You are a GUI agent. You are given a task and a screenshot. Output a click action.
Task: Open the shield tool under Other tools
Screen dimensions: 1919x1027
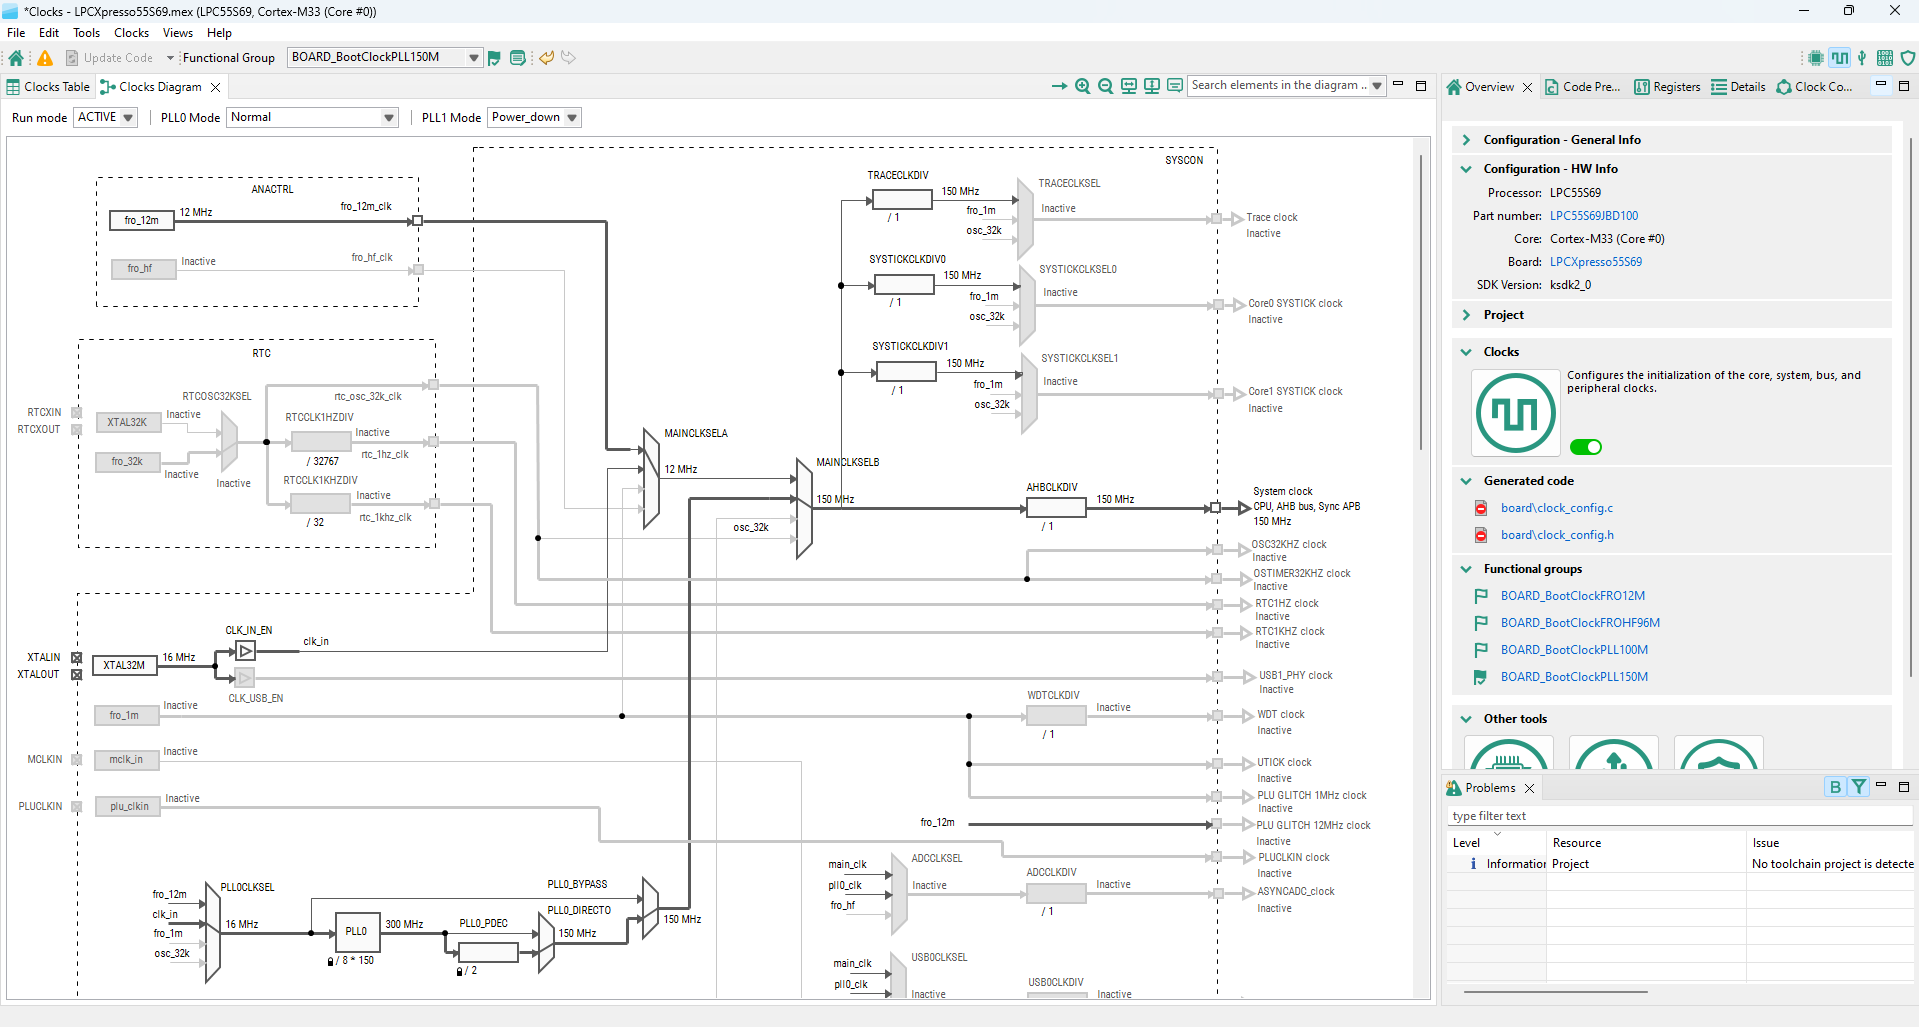[x=1719, y=753]
